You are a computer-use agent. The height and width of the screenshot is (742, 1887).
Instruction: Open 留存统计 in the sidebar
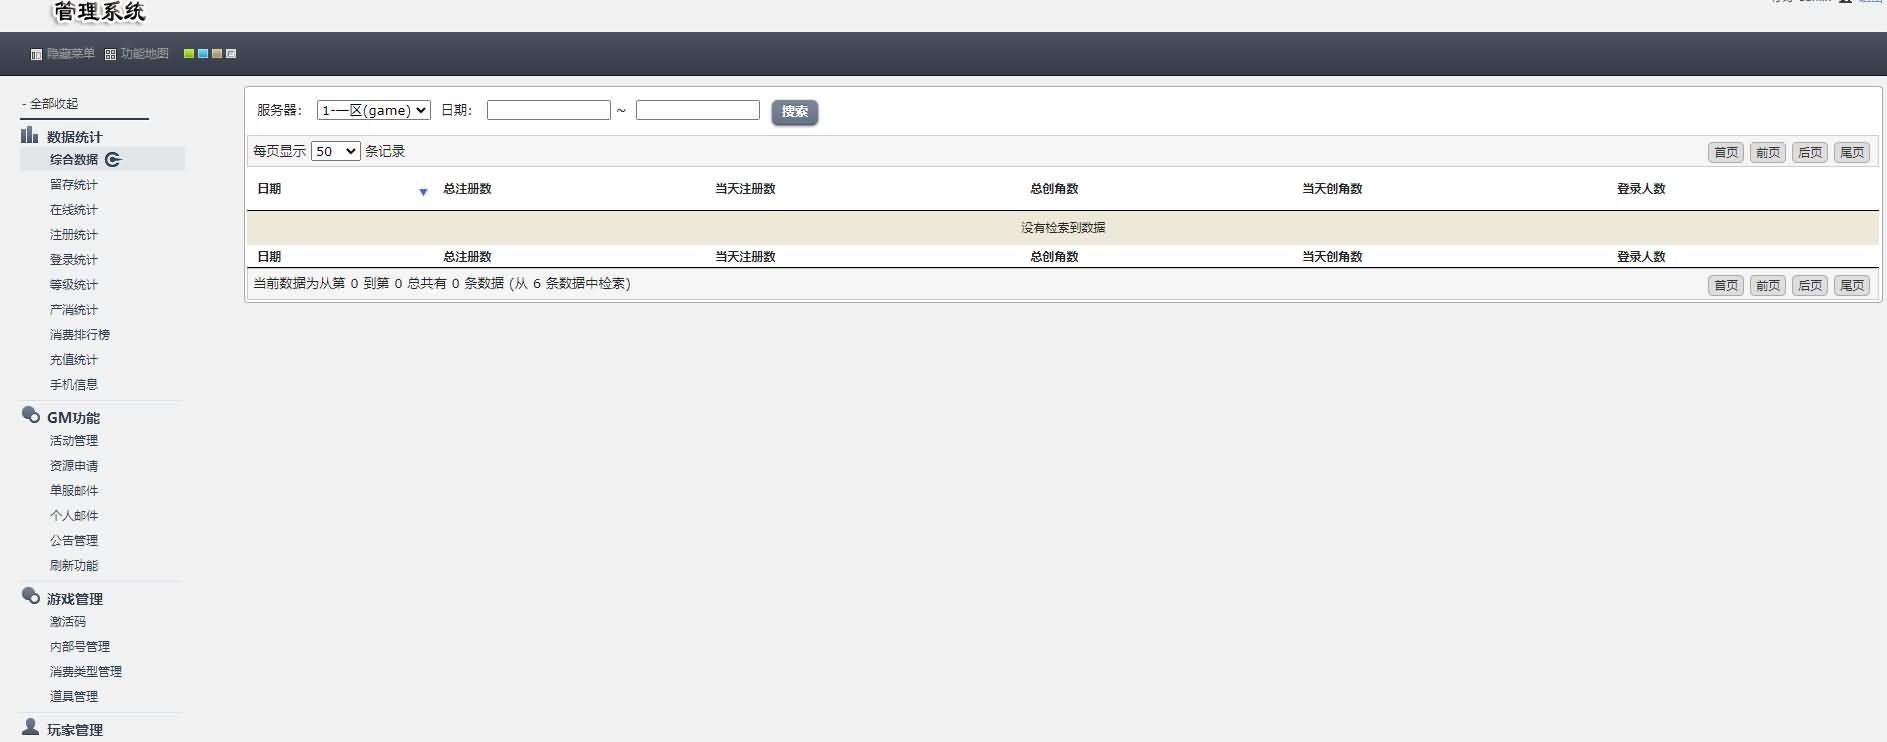[74, 185]
